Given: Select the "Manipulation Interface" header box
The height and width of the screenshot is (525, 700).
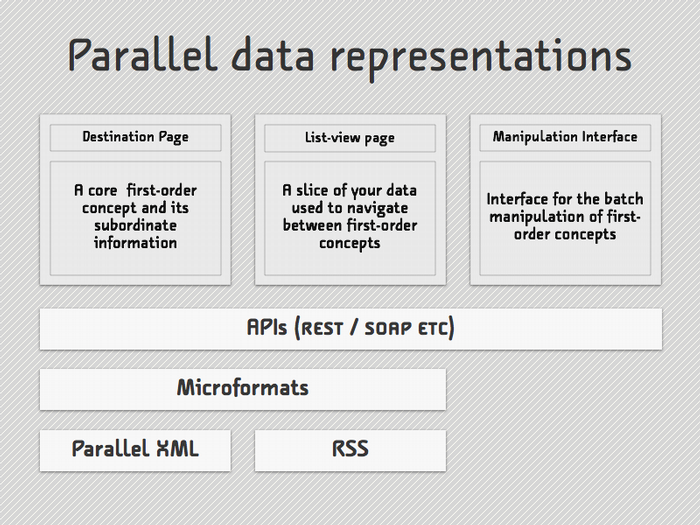Looking at the screenshot, I should (564, 138).
